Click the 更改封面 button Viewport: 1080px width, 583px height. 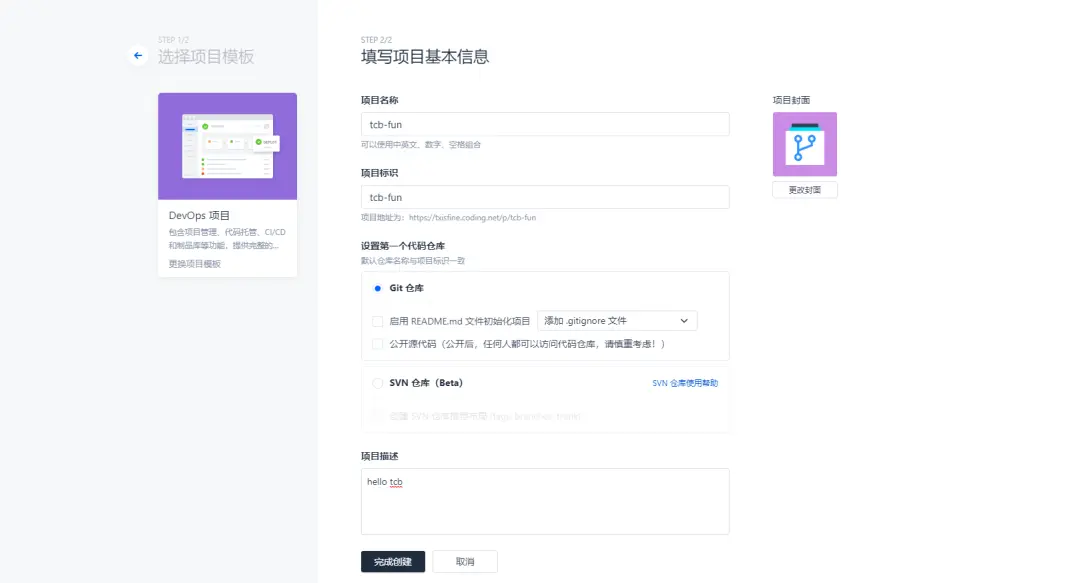click(804, 190)
